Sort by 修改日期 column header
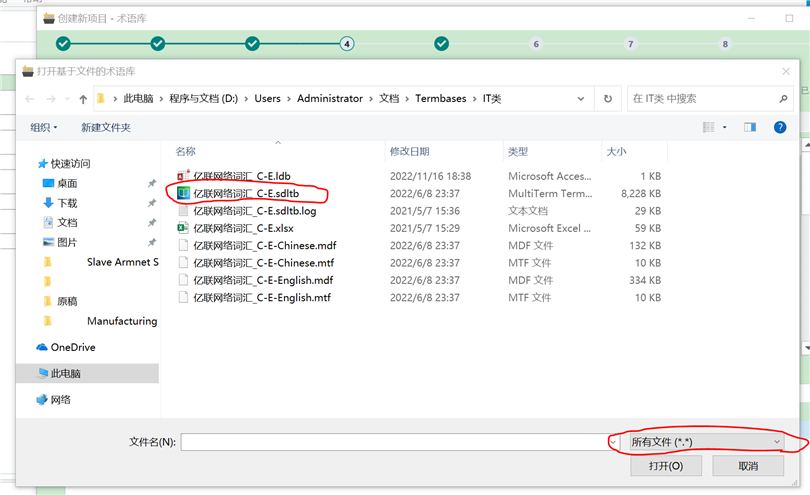This screenshot has width=810, height=495. (409, 151)
